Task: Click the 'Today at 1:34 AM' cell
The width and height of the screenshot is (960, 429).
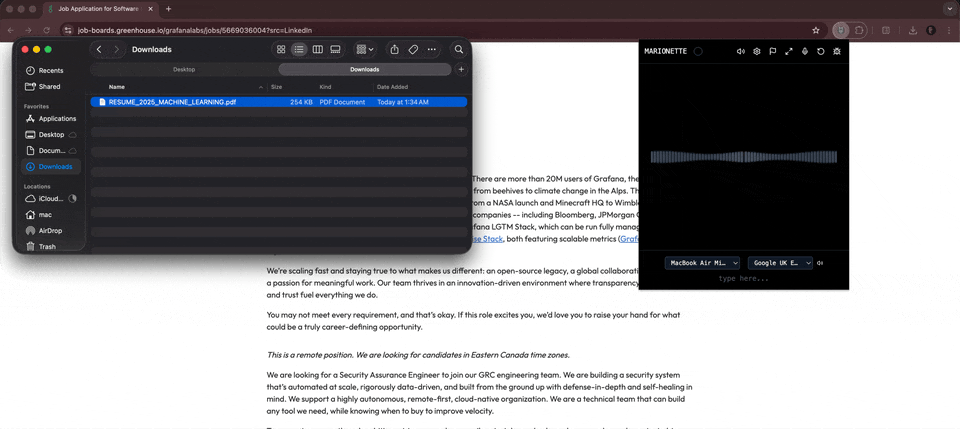Action: pyautogui.click(x=403, y=102)
